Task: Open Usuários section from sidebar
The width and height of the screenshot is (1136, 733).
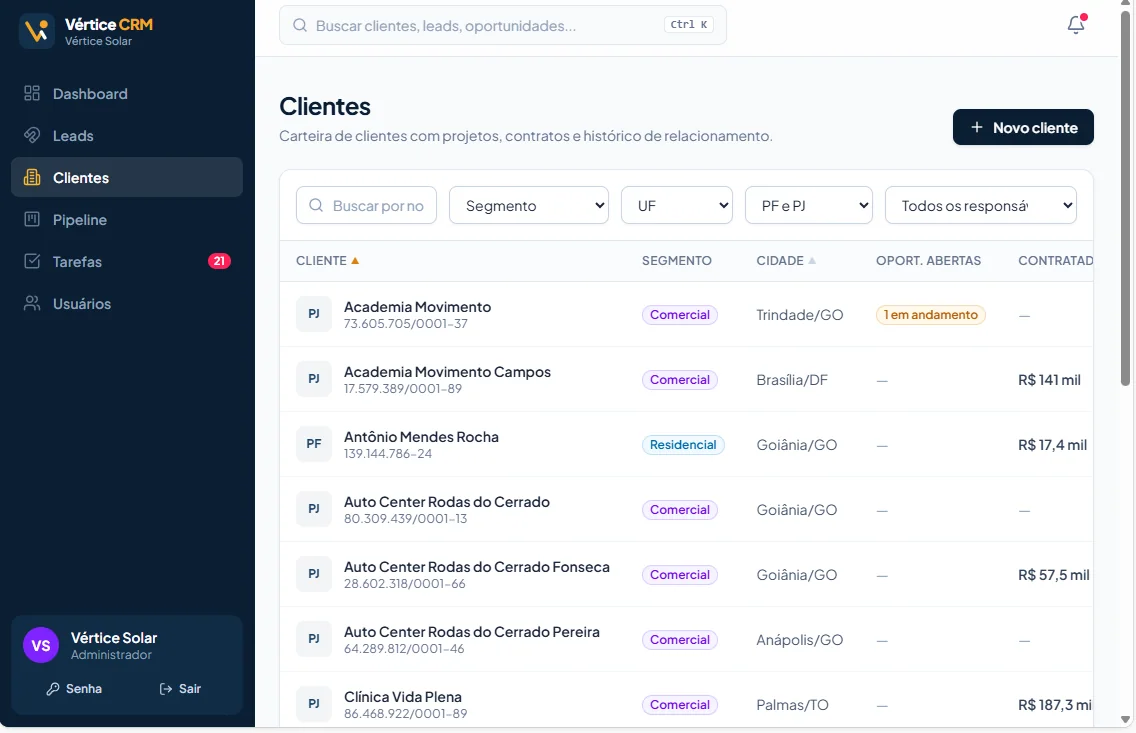Action: coord(127,303)
